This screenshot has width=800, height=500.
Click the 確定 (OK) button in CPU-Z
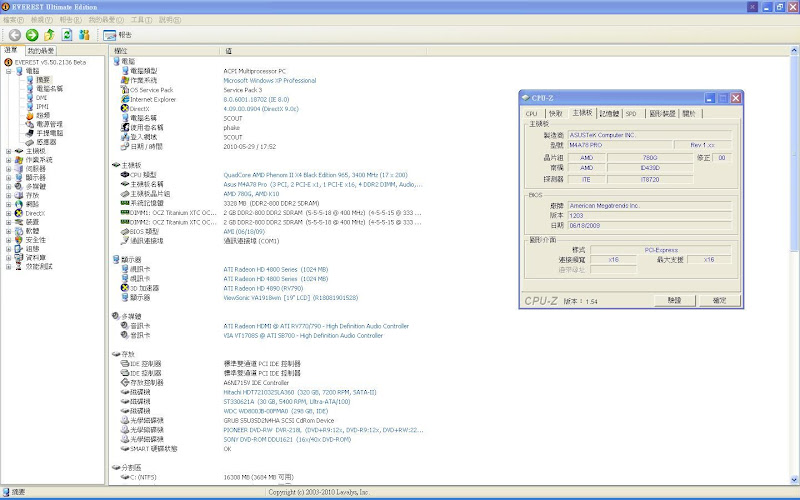click(719, 301)
